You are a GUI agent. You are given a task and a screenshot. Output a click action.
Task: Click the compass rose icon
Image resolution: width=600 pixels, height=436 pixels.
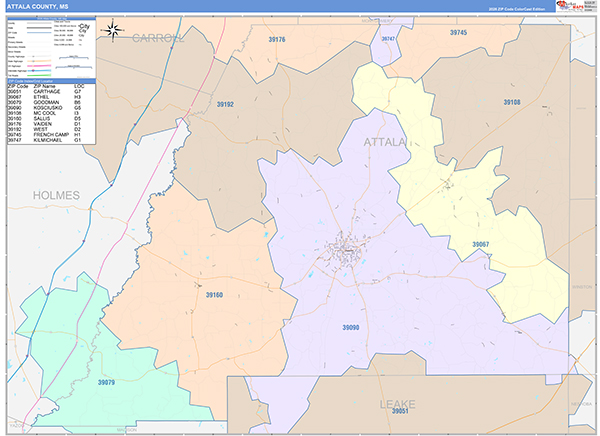coord(112,31)
